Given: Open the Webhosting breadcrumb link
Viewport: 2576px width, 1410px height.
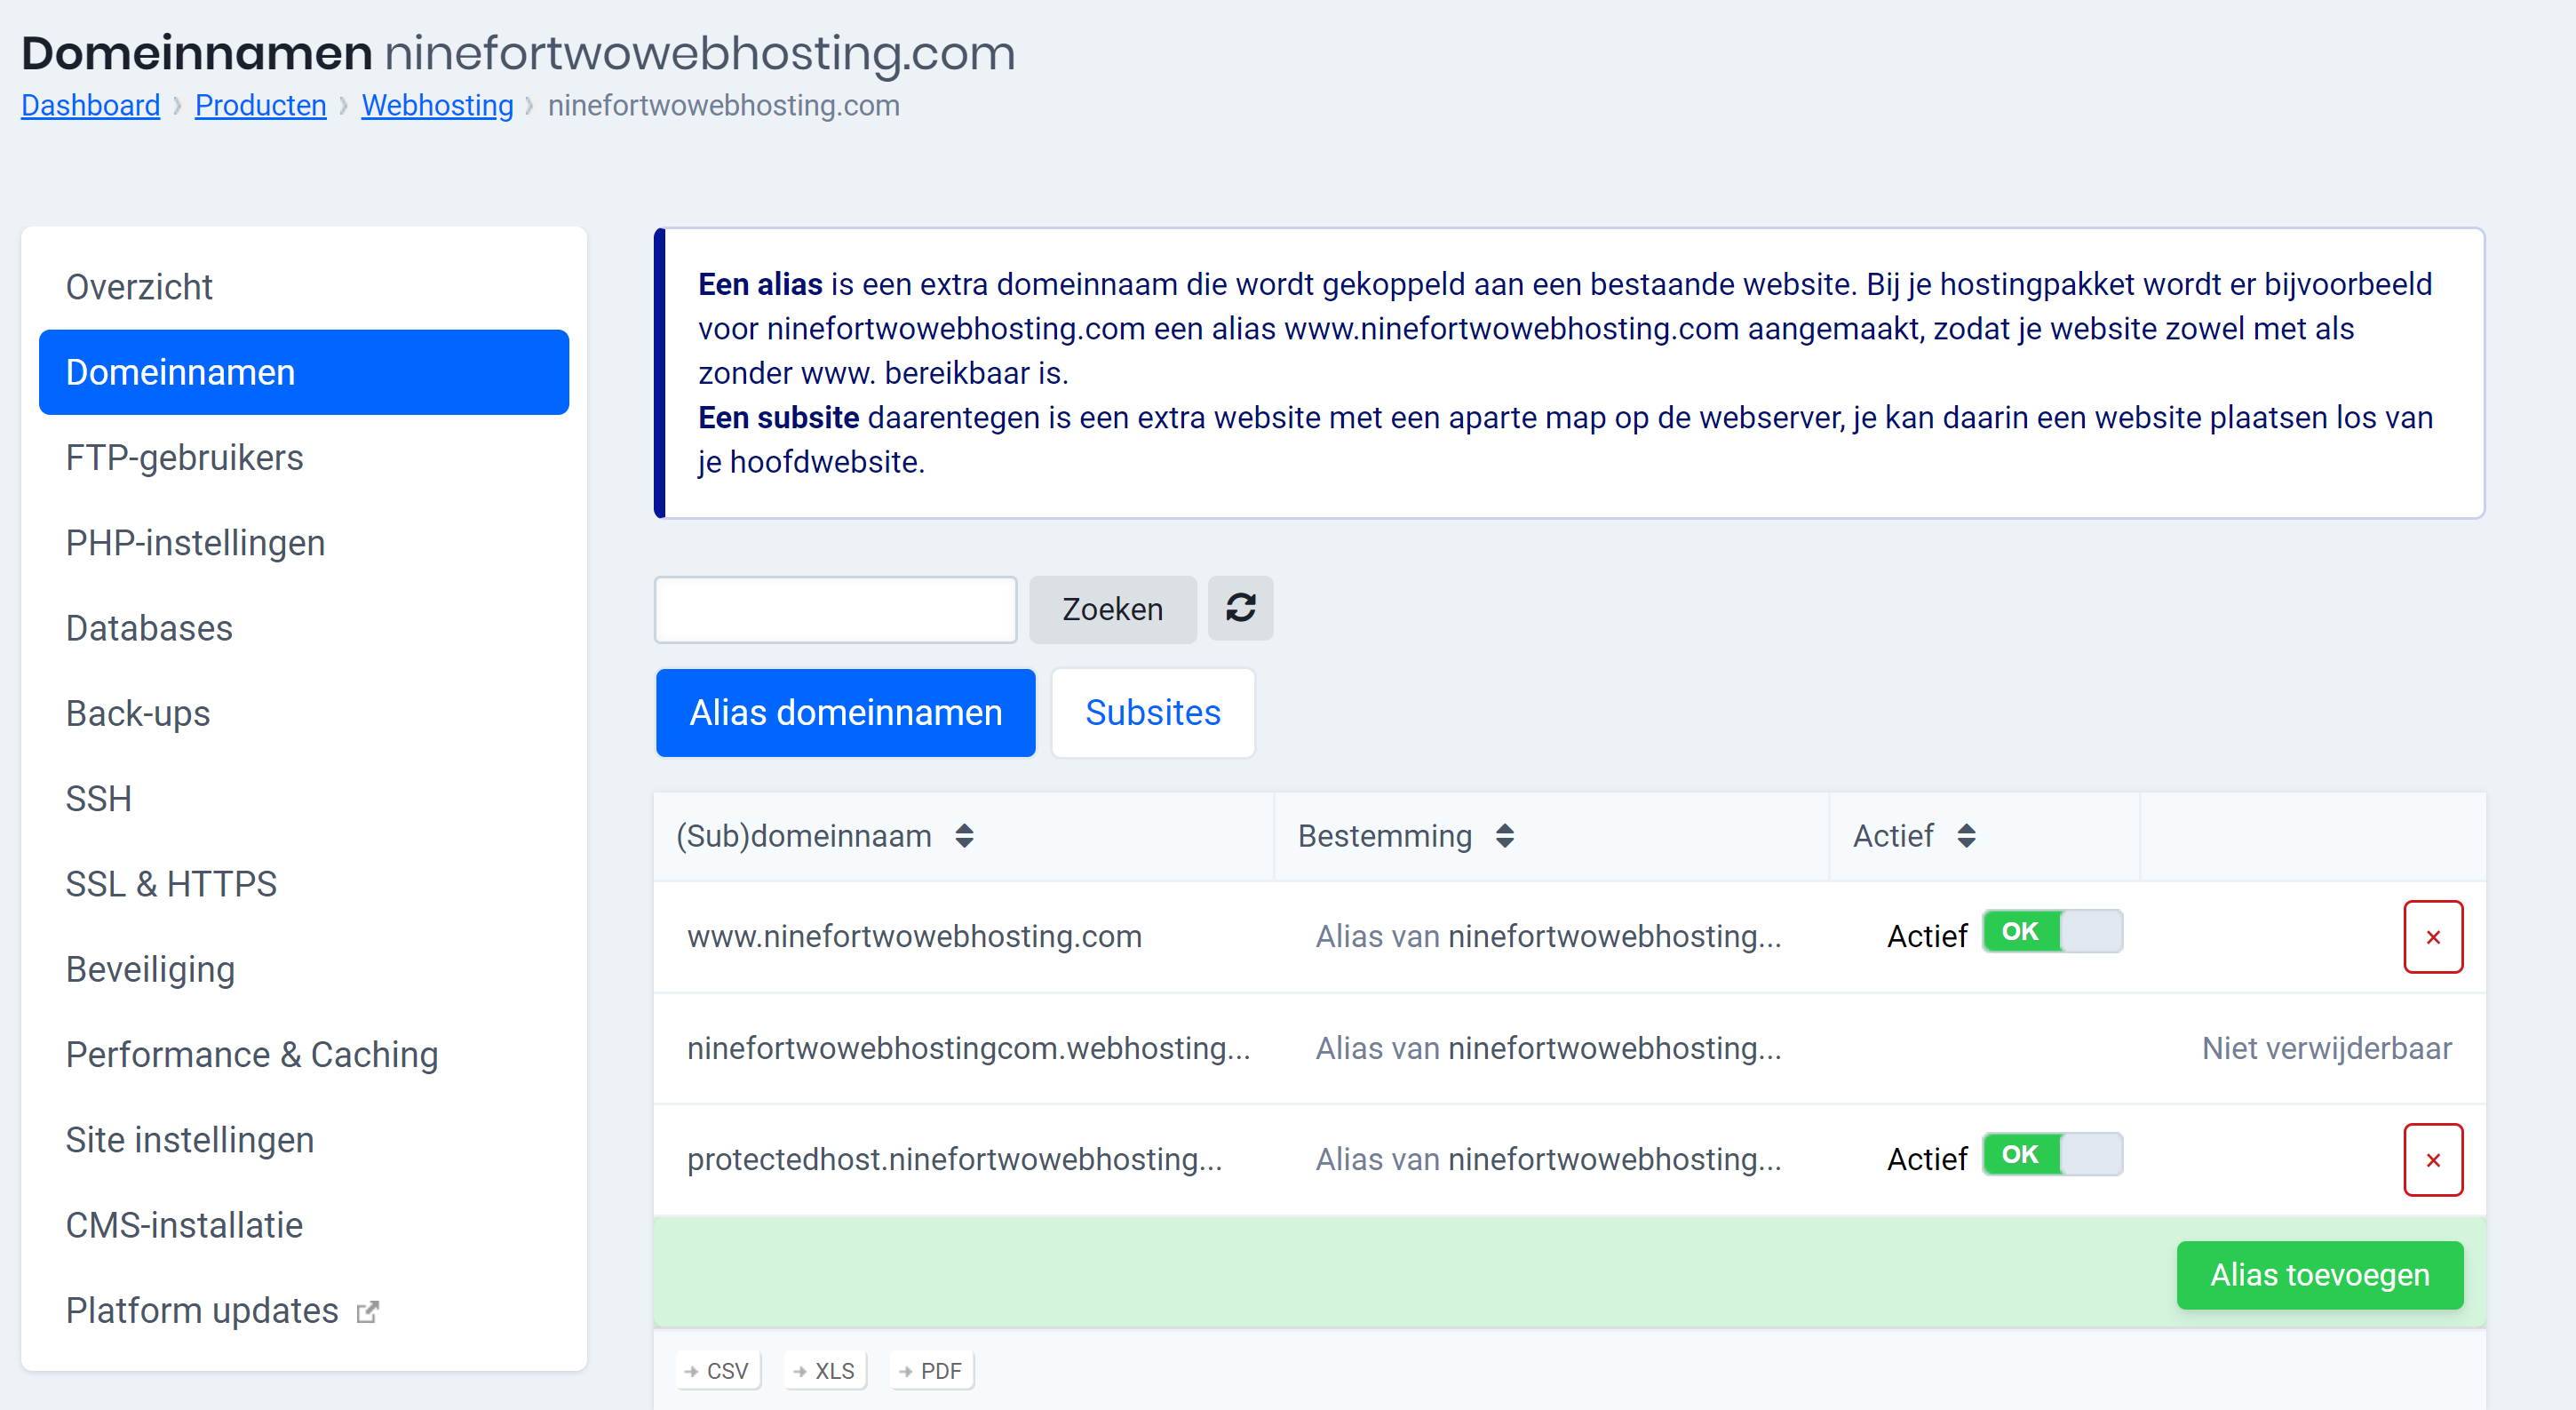Looking at the screenshot, I should [437, 105].
